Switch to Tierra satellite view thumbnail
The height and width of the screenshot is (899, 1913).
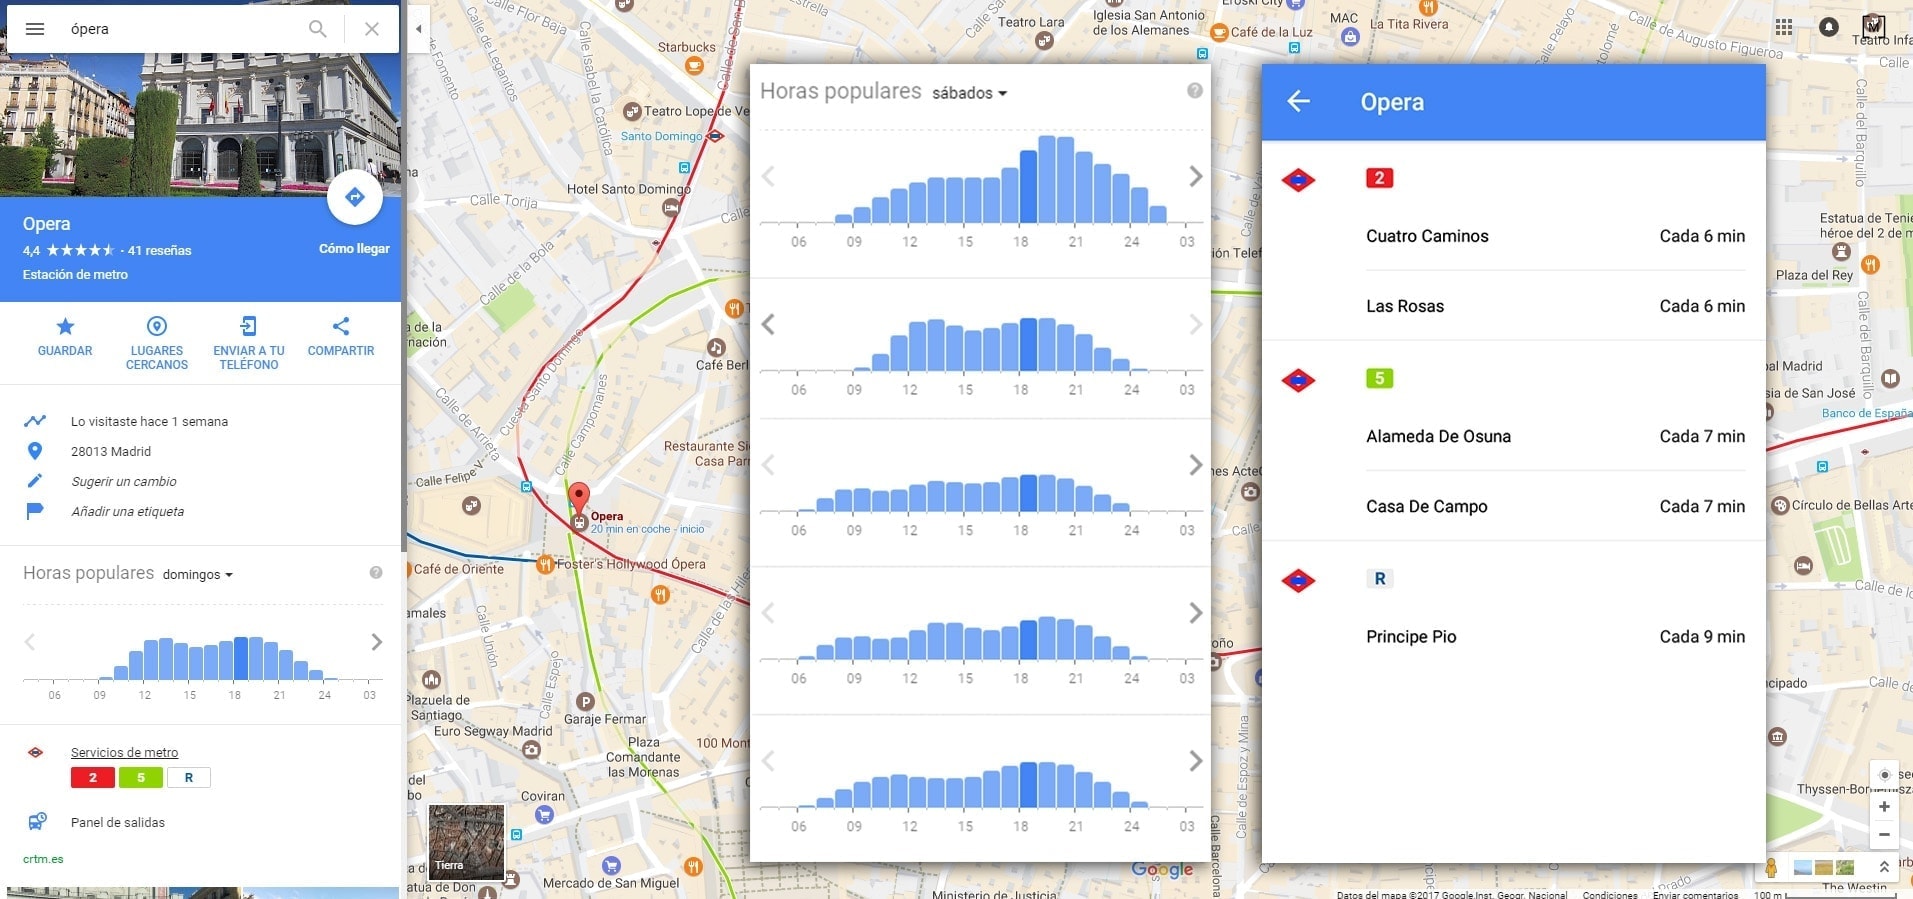(466, 841)
